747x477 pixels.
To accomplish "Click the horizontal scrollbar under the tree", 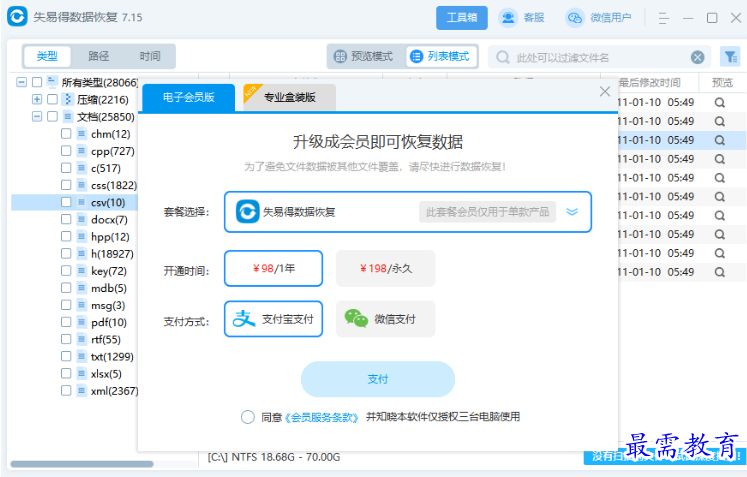I will (82, 464).
